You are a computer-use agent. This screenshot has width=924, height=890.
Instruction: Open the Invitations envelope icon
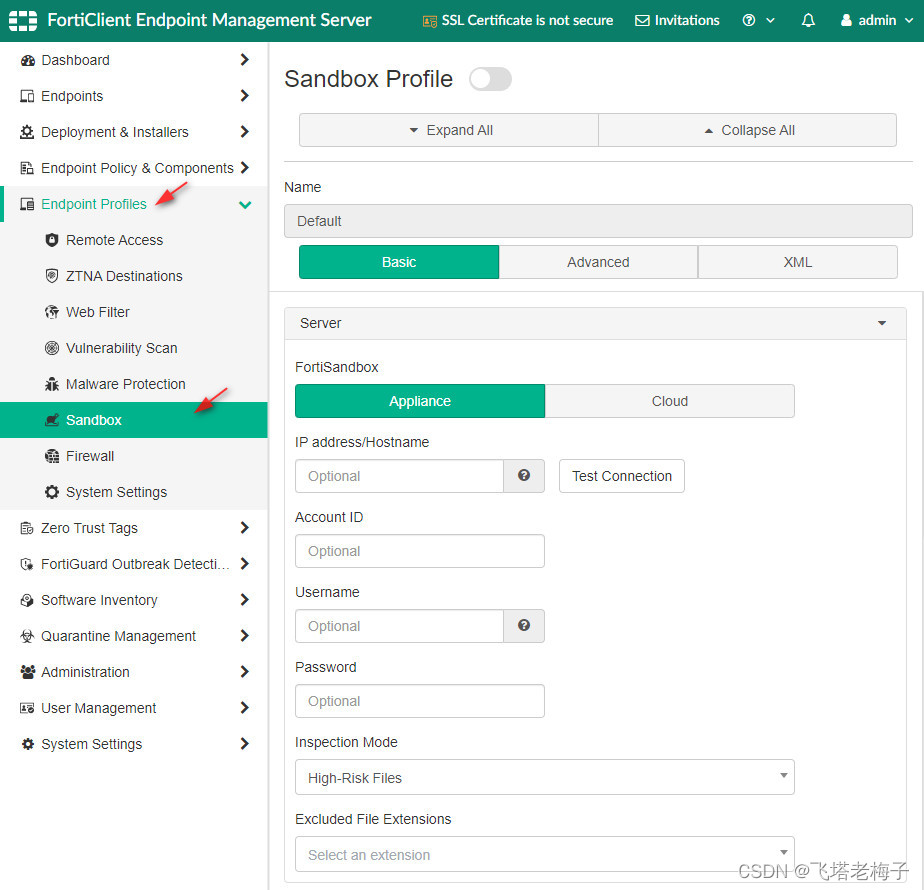coord(642,21)
